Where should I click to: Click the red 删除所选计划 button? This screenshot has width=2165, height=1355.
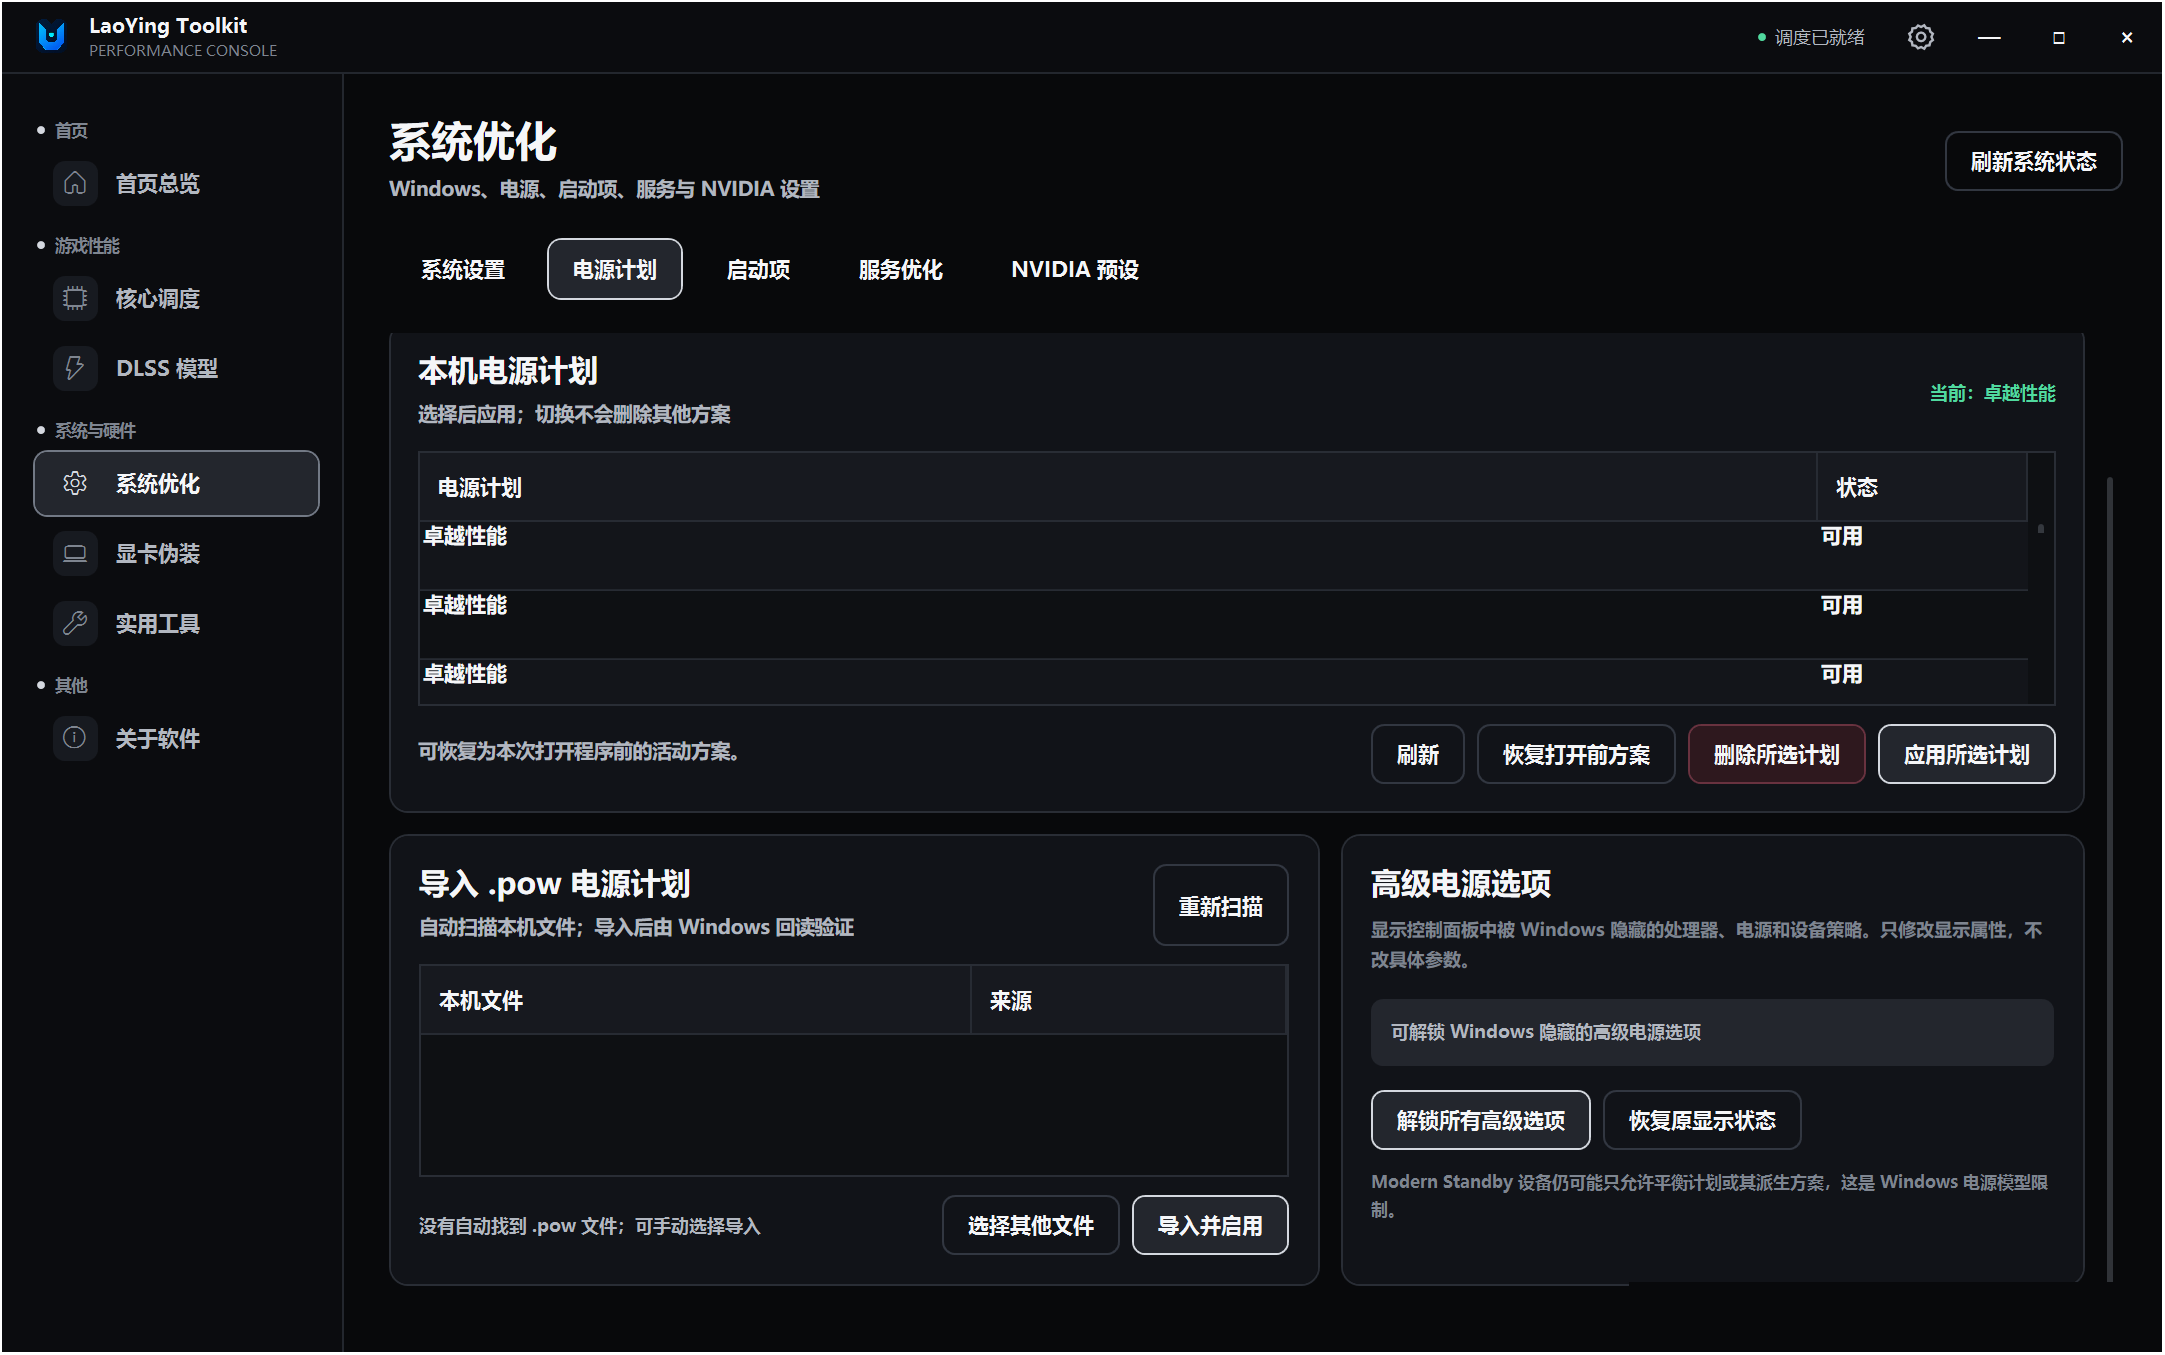1776,754
